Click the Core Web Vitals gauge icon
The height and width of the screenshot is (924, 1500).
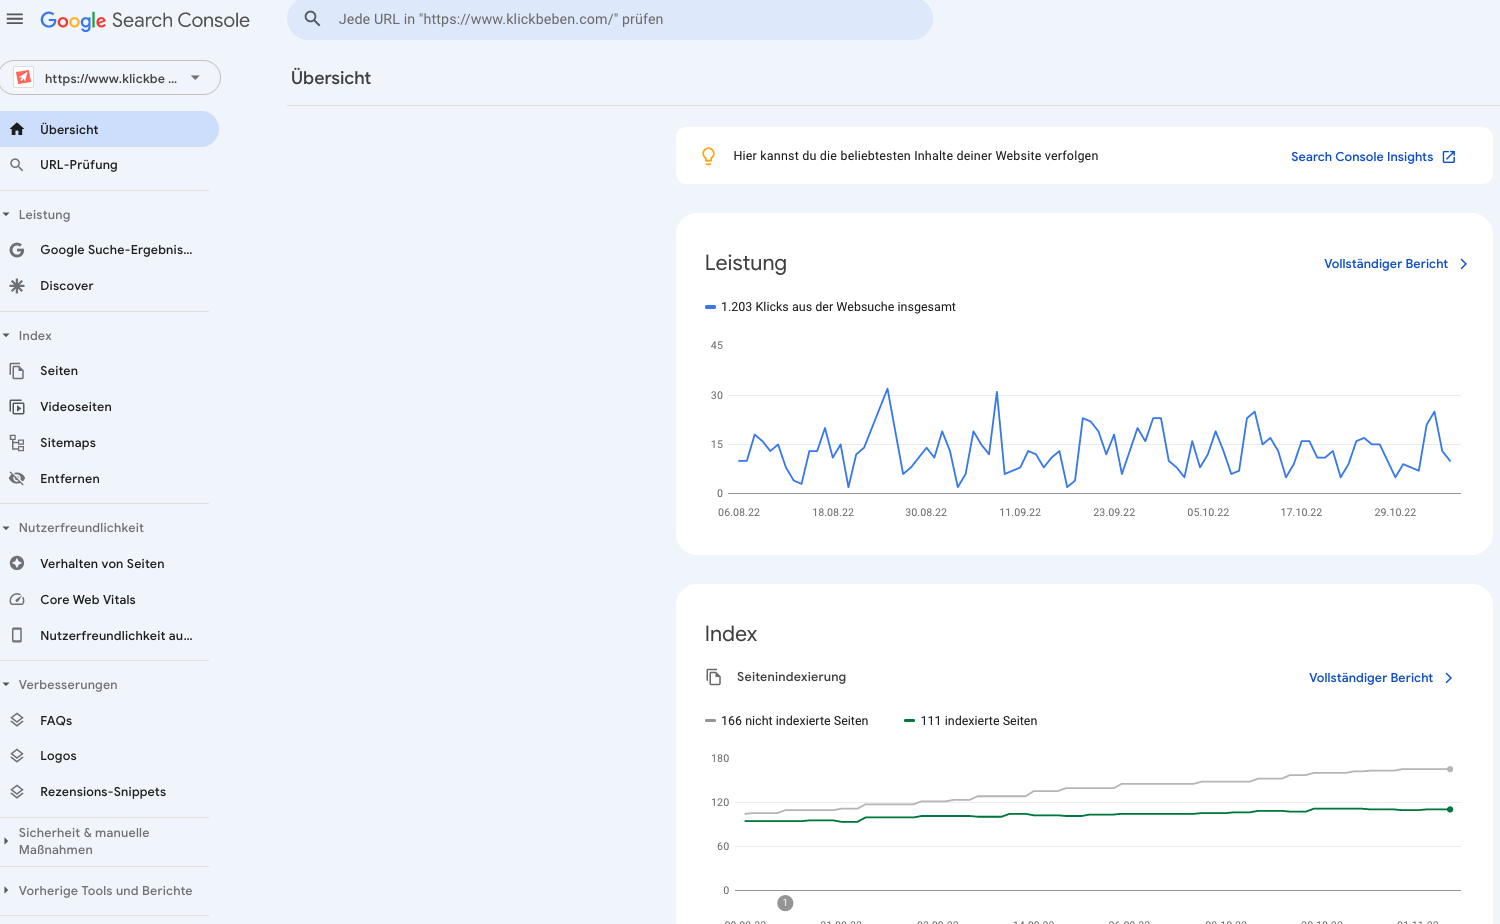point(17,600)
